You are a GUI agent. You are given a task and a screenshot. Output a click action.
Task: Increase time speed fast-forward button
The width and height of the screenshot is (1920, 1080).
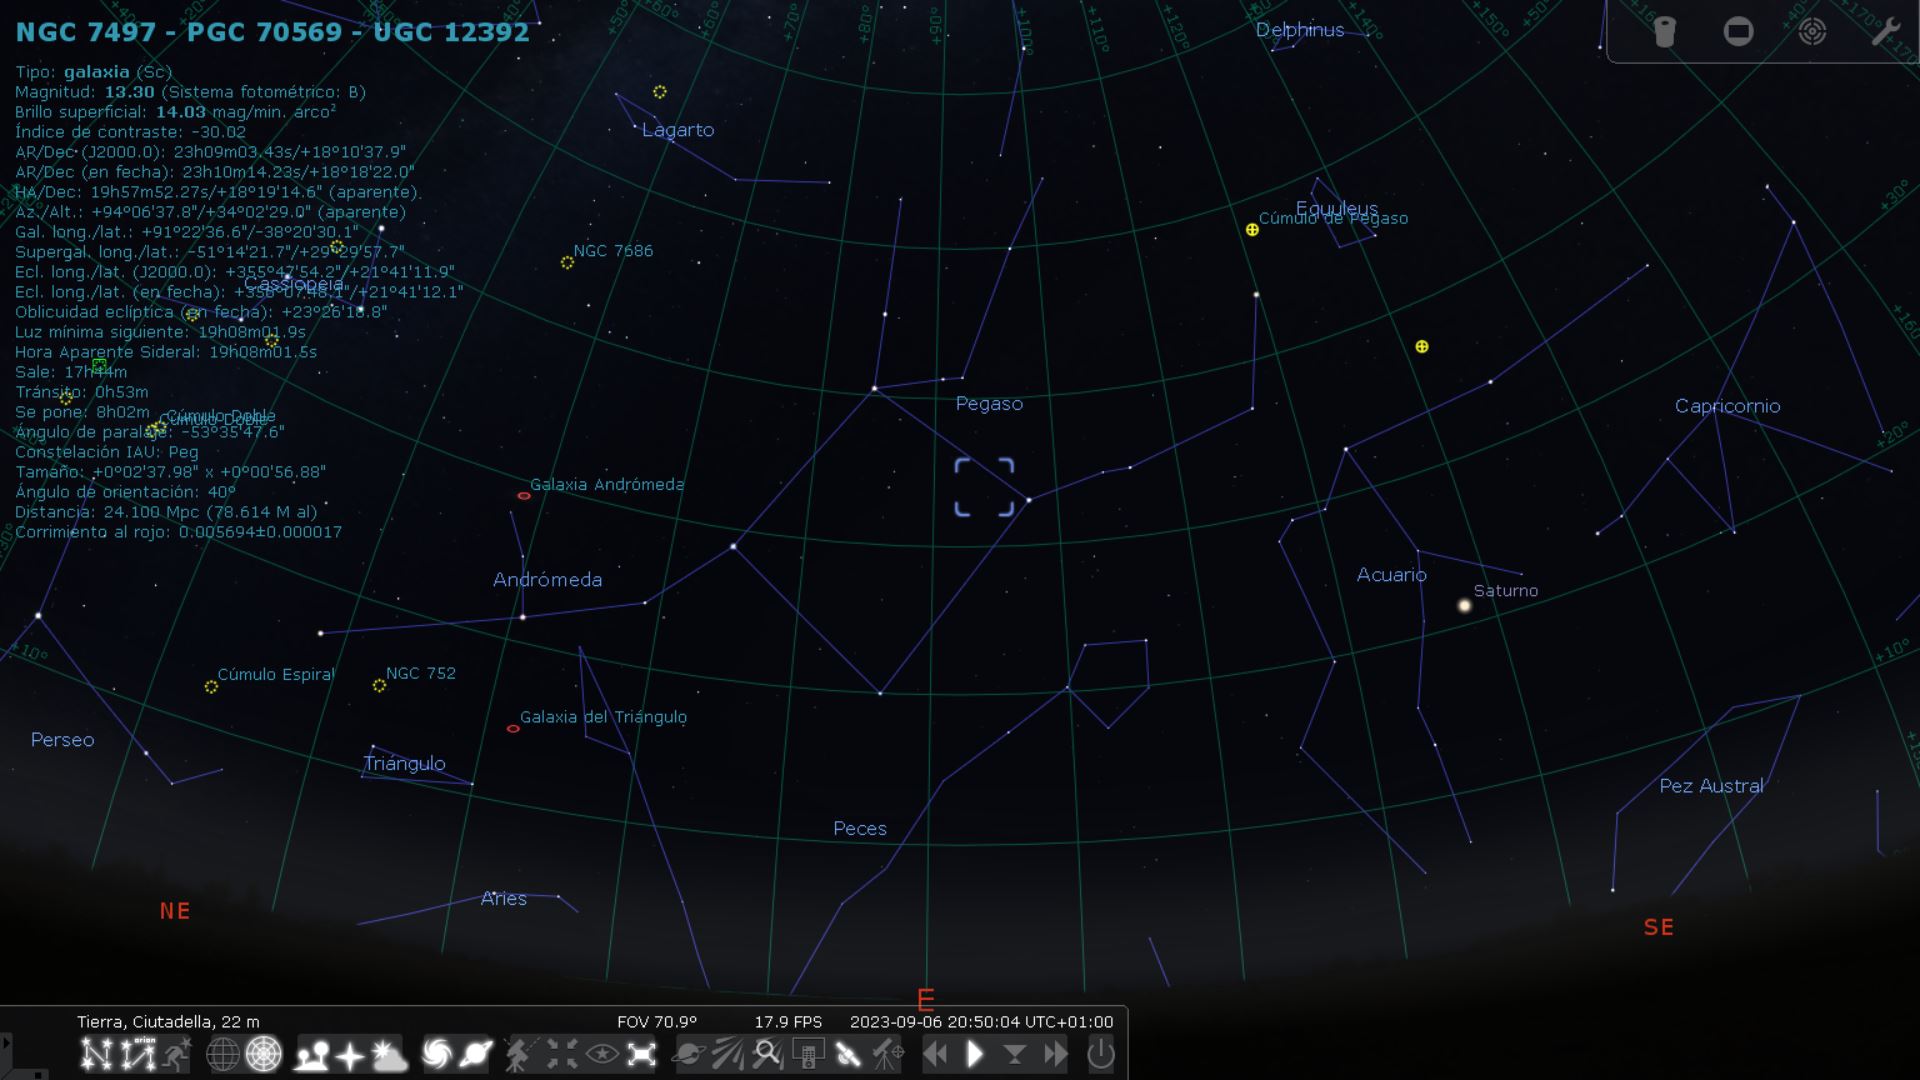1055,1054
